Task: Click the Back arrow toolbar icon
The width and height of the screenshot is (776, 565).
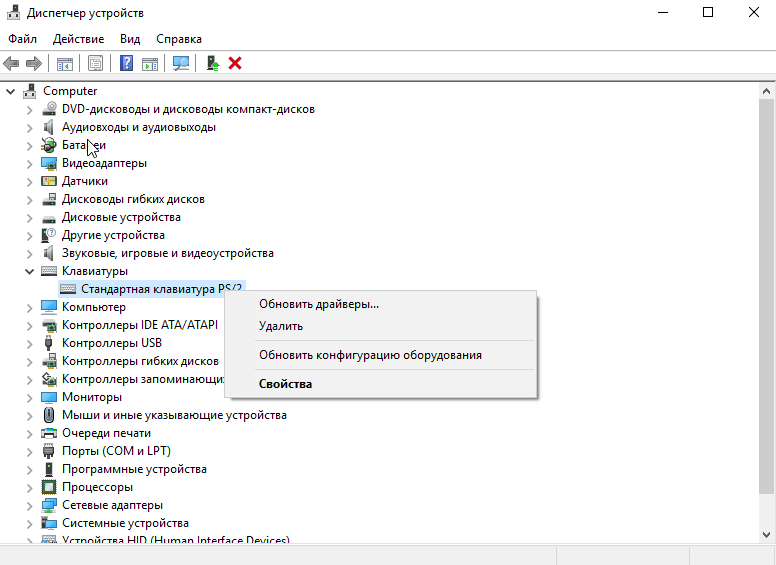Action: 11,63
